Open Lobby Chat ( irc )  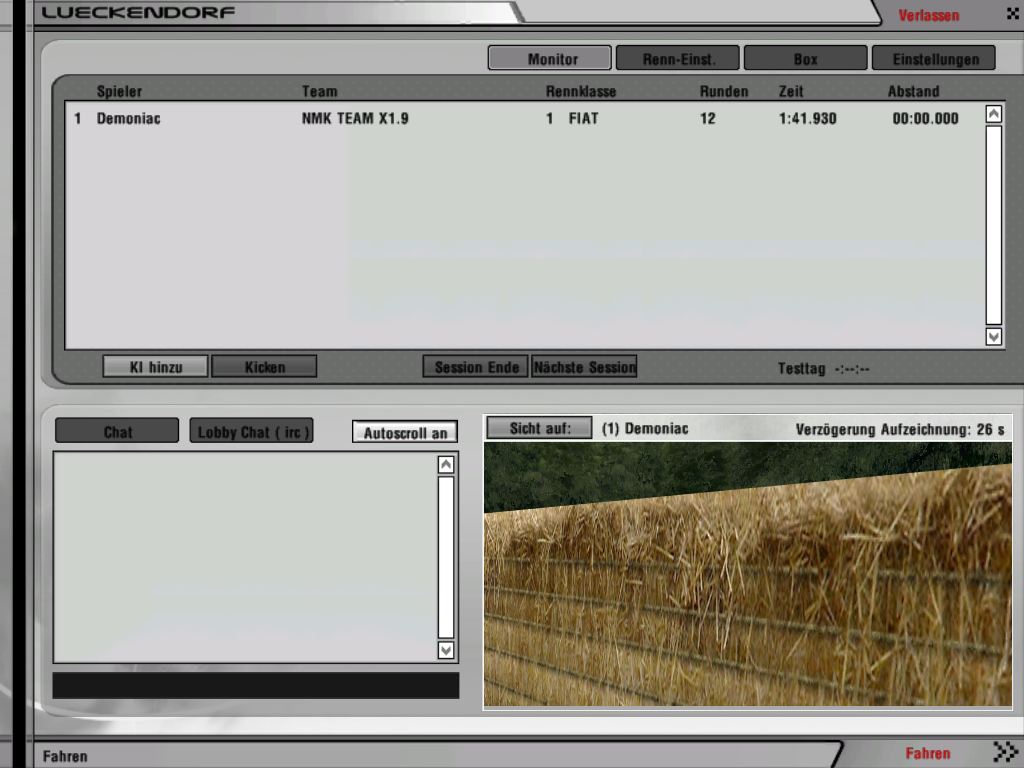[x=252, y=432]
